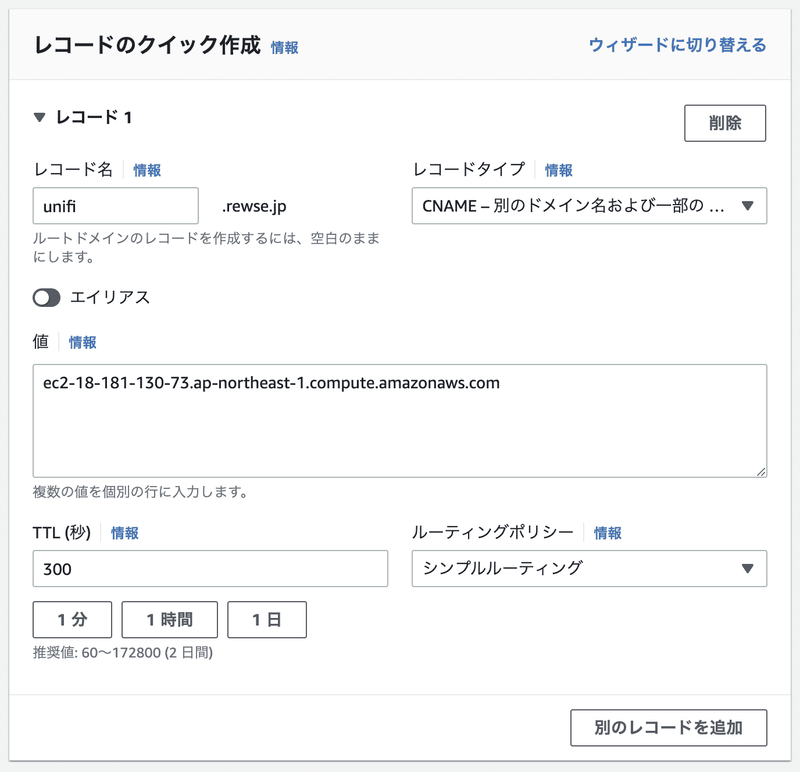The image size is (800, 772).
Task: Click the record name field containing unifi
Action: coord(114,206)
